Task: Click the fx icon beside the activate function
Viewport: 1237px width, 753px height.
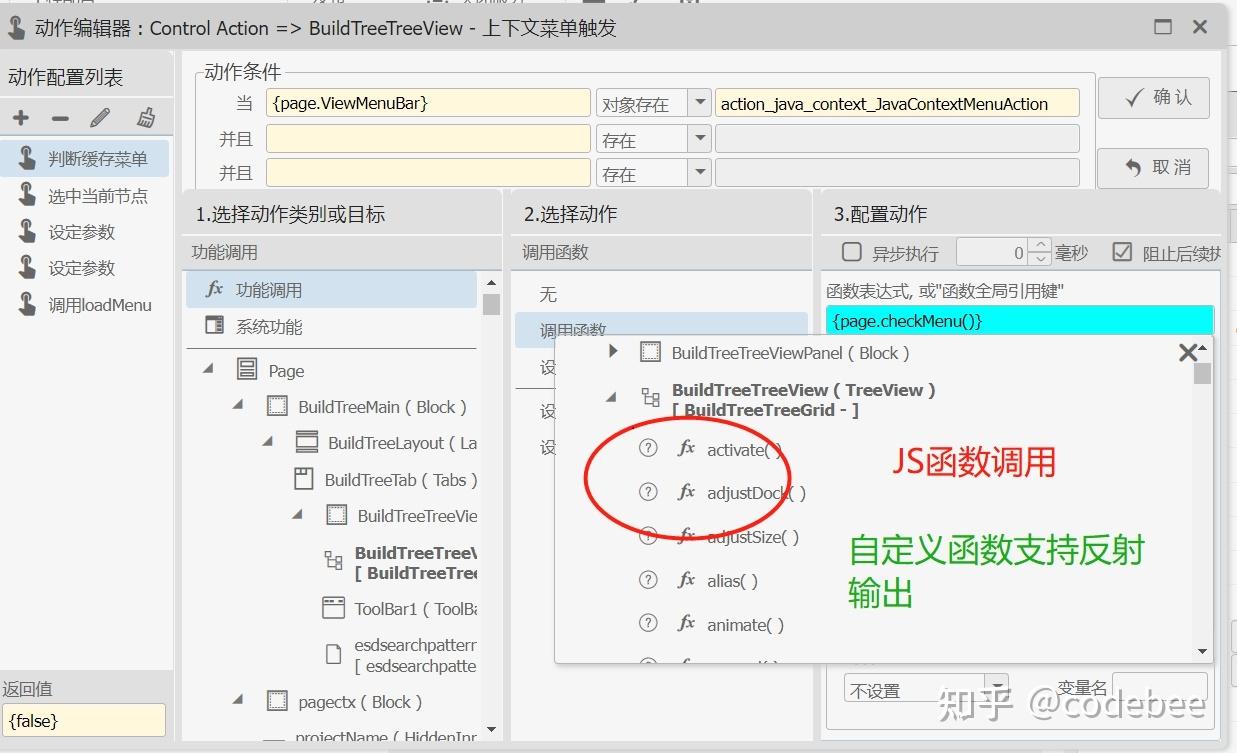Action: point(686,450)
